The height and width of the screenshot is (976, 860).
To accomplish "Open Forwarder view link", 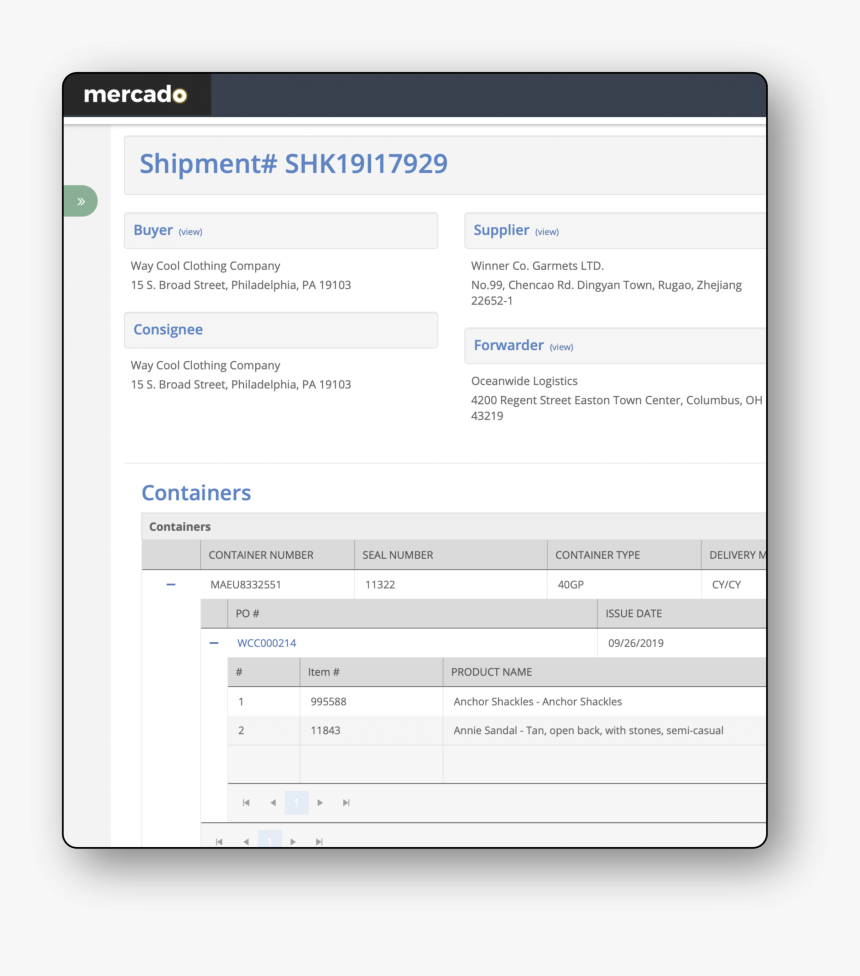I will [561, 347].
